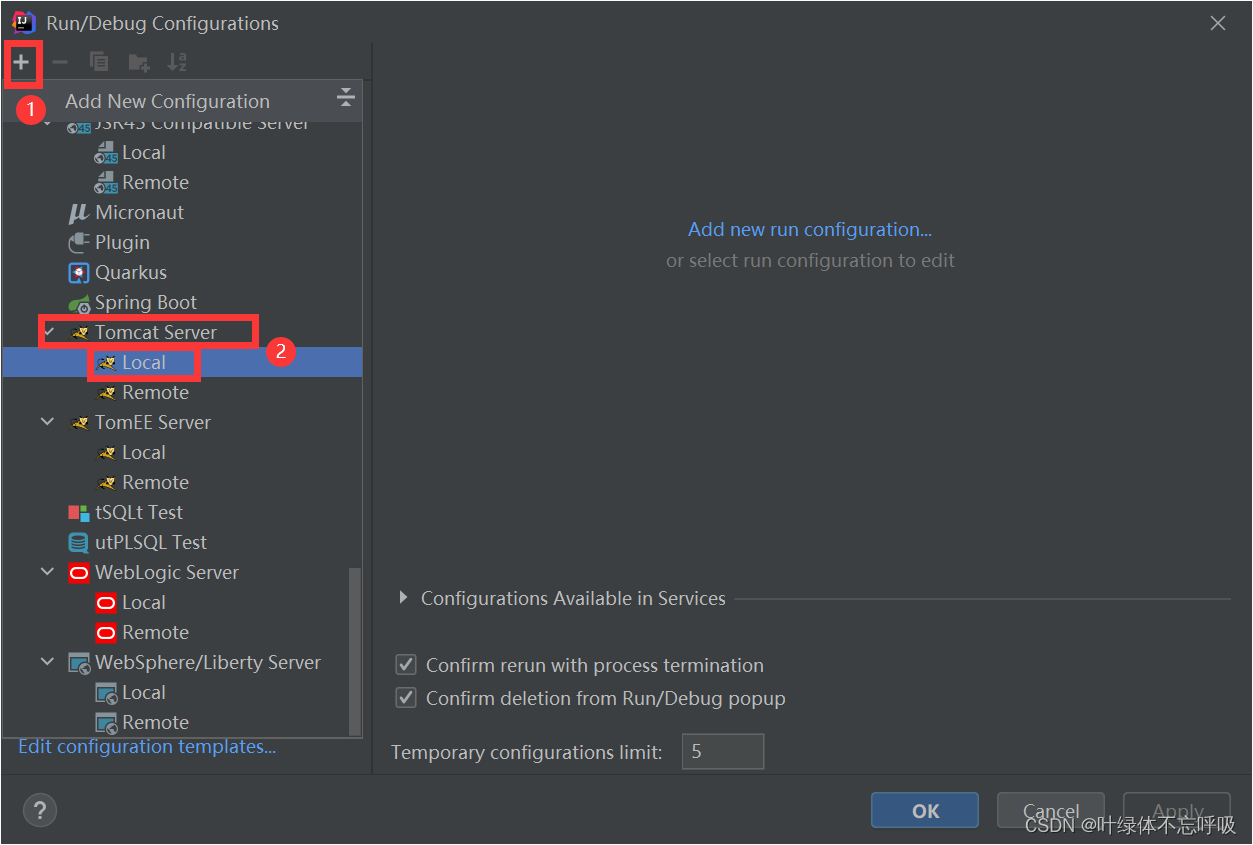
Task: Select Remote under TomEE Server
Action: 155,482
